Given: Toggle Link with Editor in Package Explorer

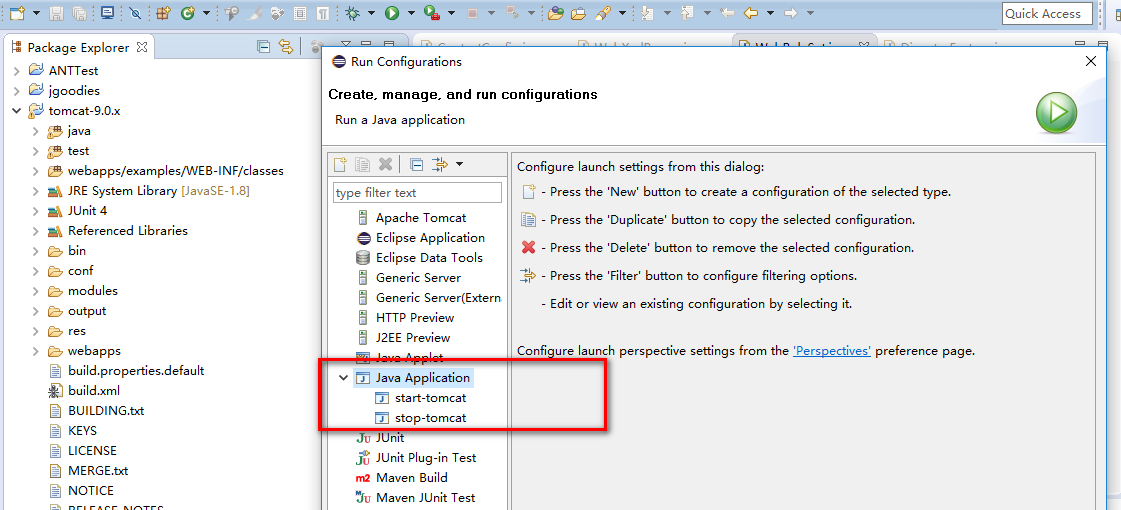Looking at the screenshot, I should 286,47.
